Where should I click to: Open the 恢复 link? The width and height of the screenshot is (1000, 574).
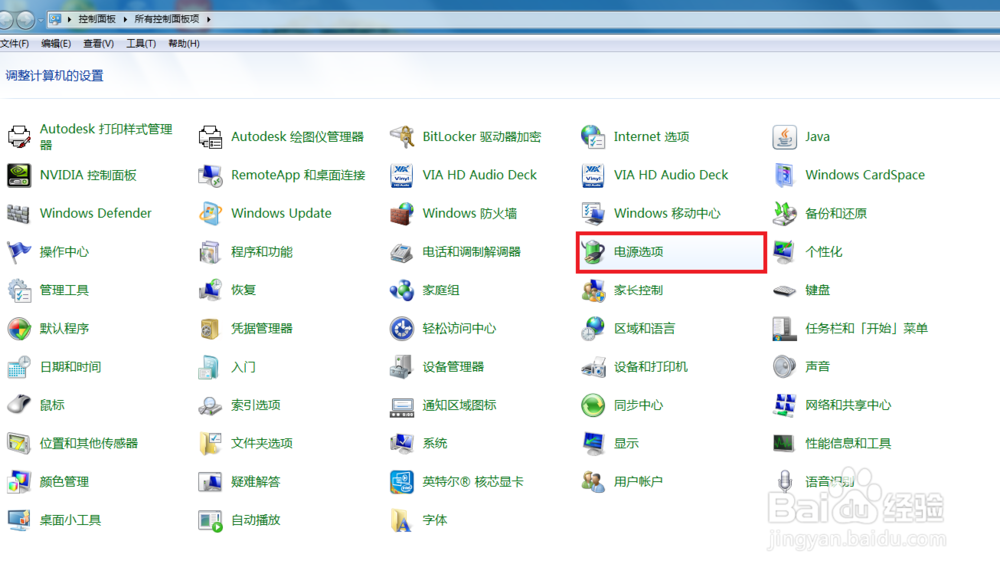click(x=243, y=290)
